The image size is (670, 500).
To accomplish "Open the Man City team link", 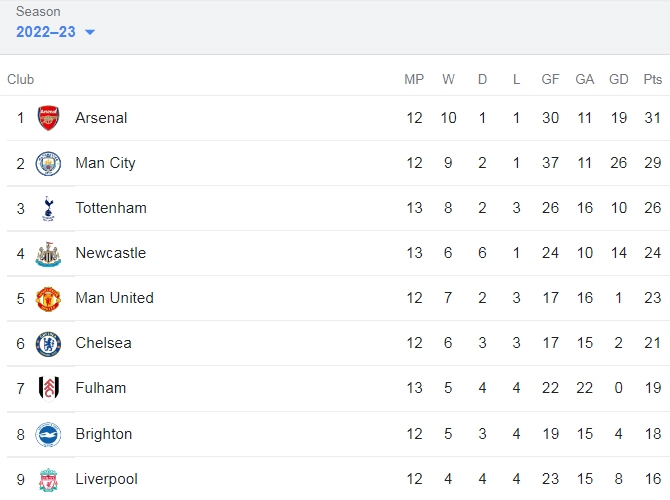I will click(106, 163).
